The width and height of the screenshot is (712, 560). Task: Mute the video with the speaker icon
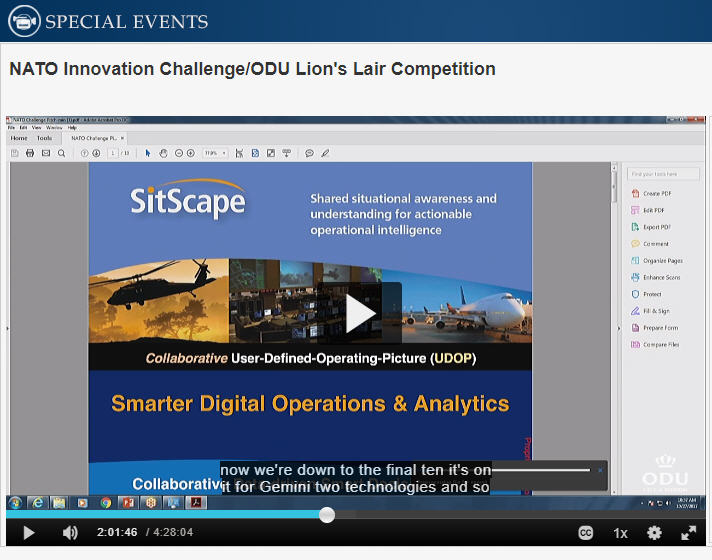70,532
